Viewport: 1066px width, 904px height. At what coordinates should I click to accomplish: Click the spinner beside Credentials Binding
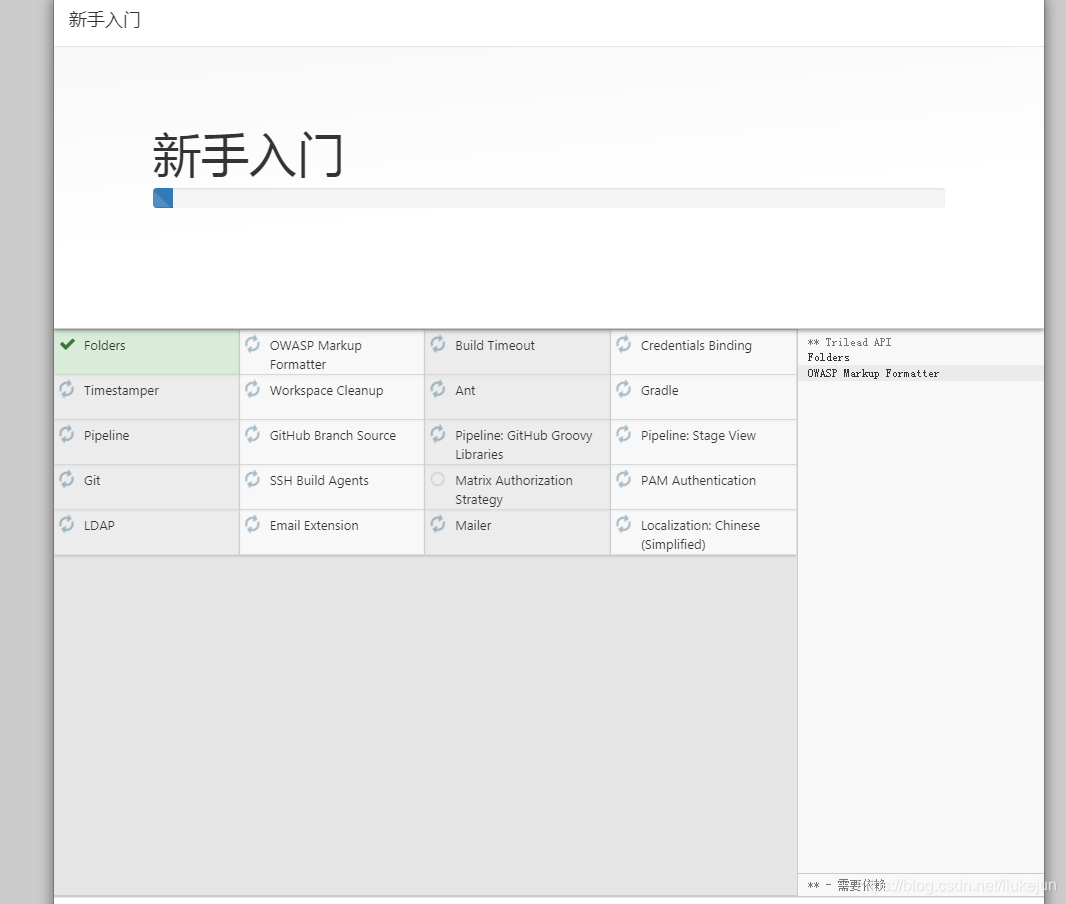tap(624, 345)
